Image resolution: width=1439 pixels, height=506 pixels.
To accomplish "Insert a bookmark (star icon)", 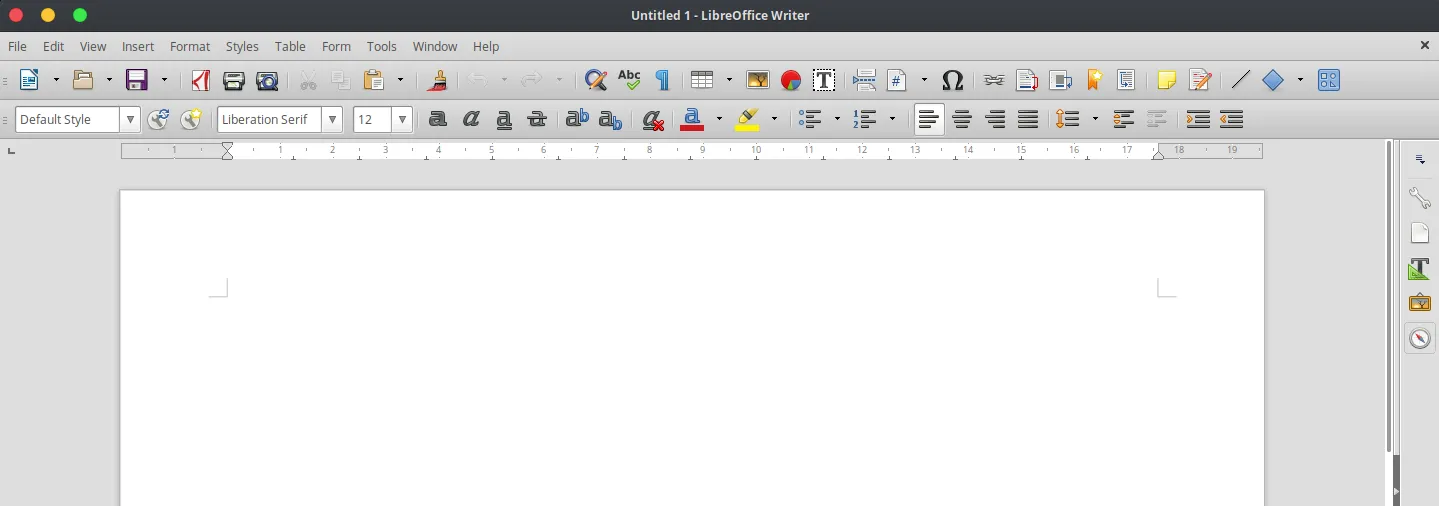I will click(1093, 80).
